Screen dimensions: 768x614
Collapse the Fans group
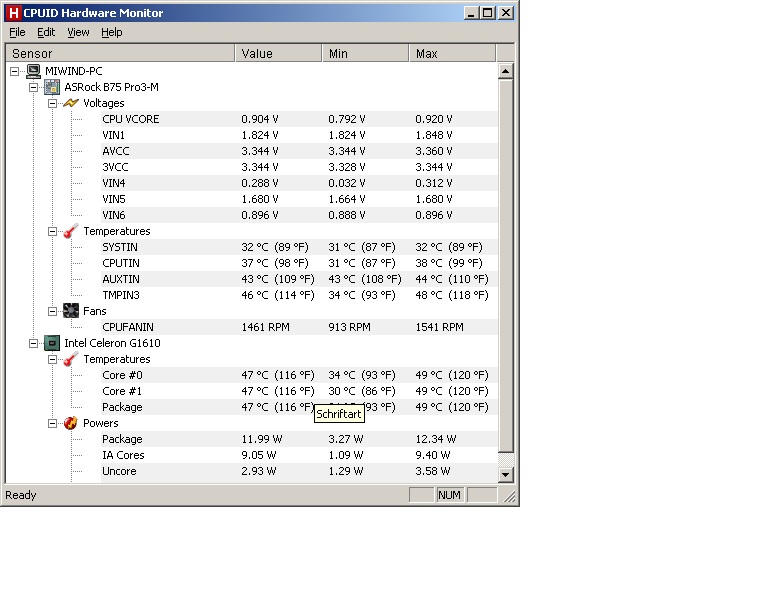coord(52,311)
